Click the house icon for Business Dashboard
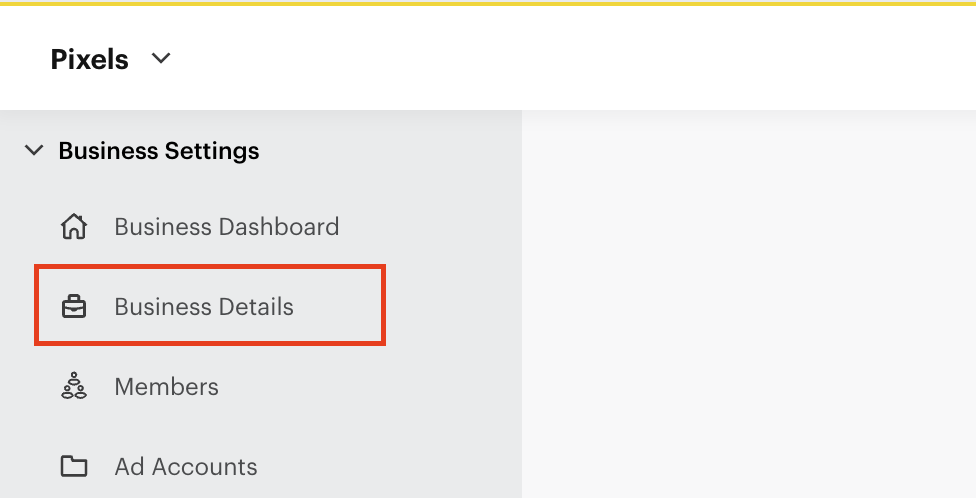This screenshot has height=498, width=976. 74,227
